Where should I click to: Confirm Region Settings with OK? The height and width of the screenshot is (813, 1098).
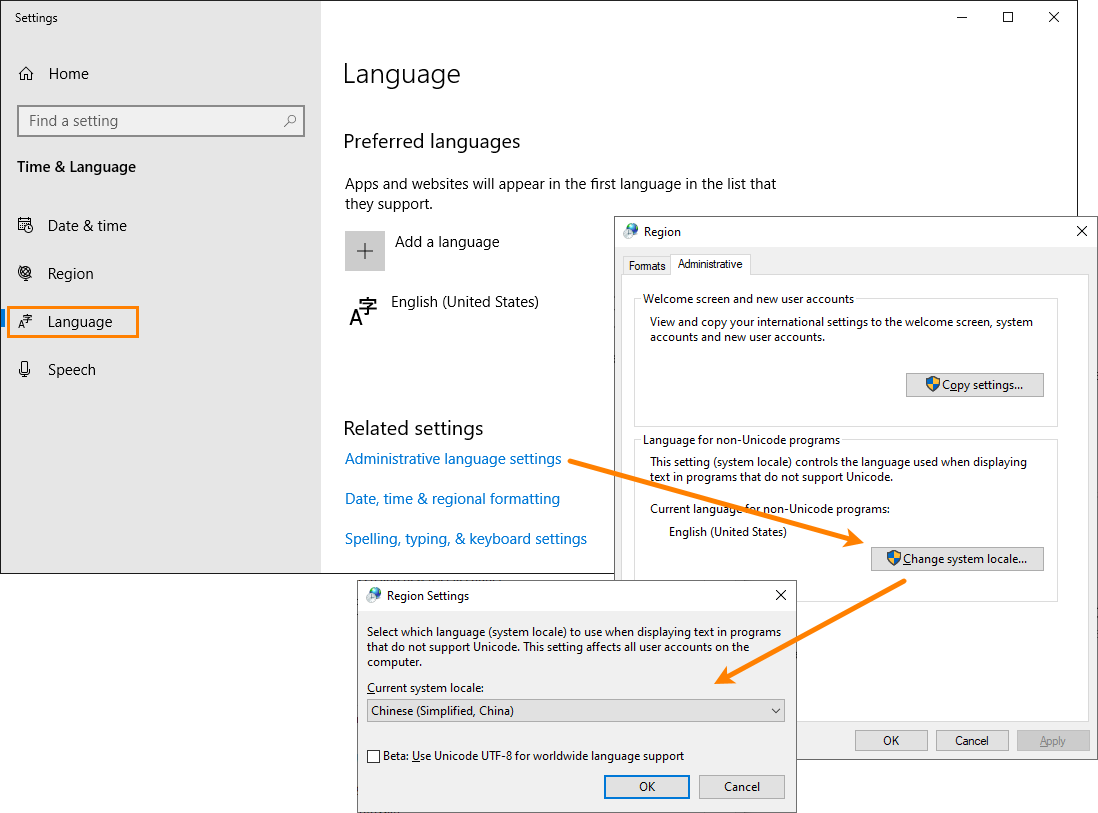pyautogui.click(x=646, y=786)
